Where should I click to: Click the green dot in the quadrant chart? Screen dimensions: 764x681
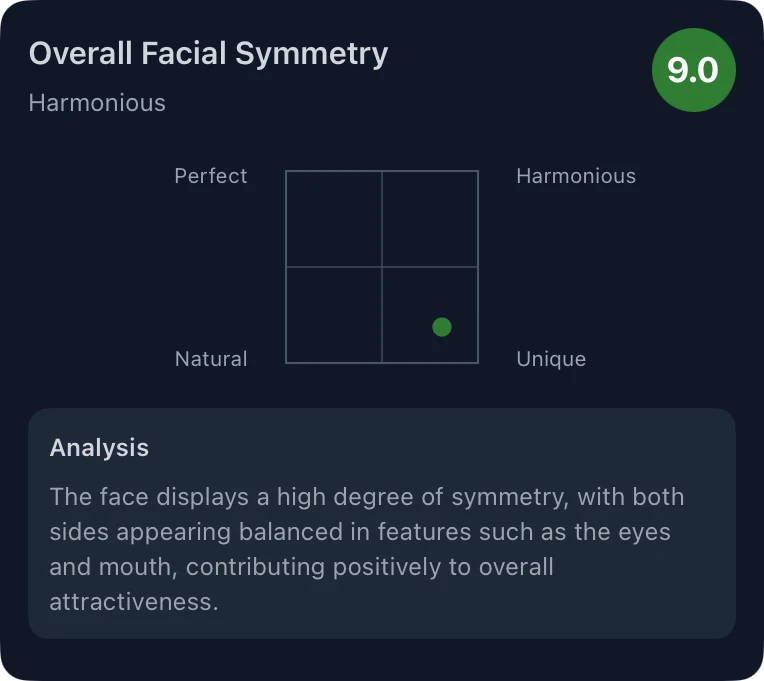point(442,327)
